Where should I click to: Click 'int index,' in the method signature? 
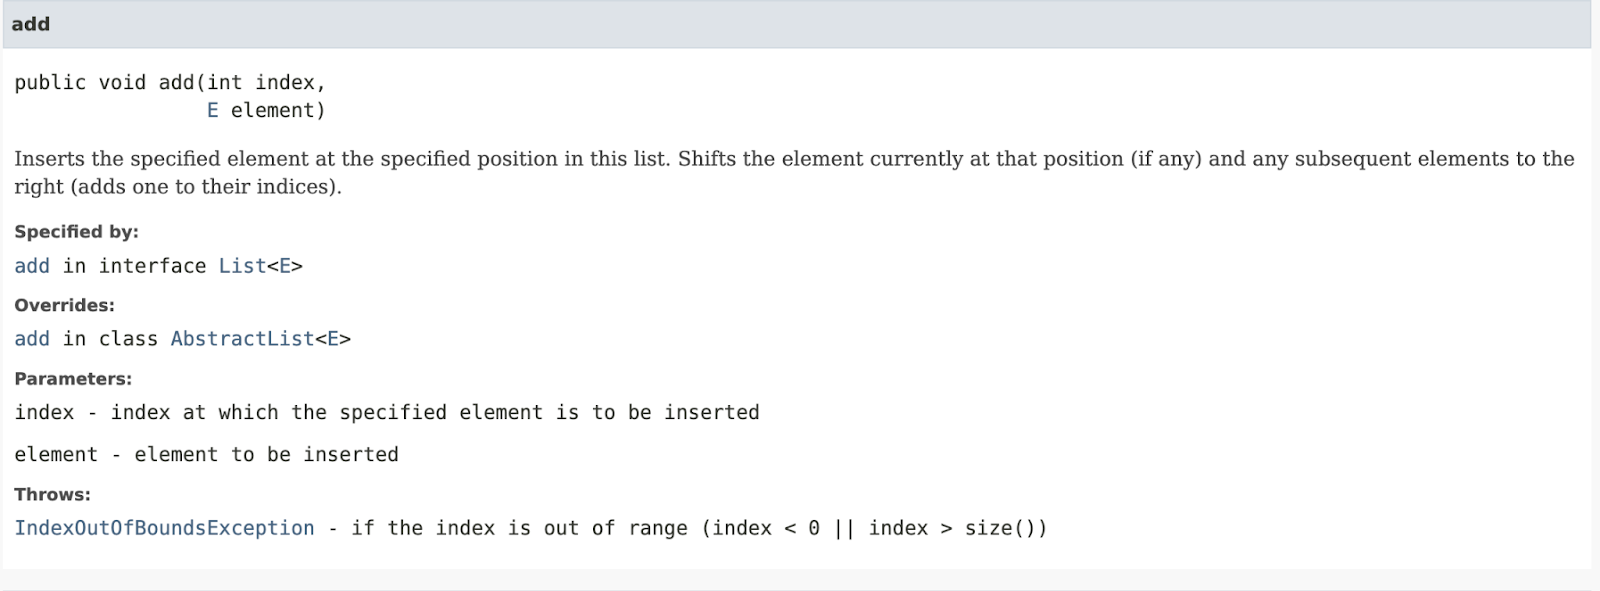point(267,83)
